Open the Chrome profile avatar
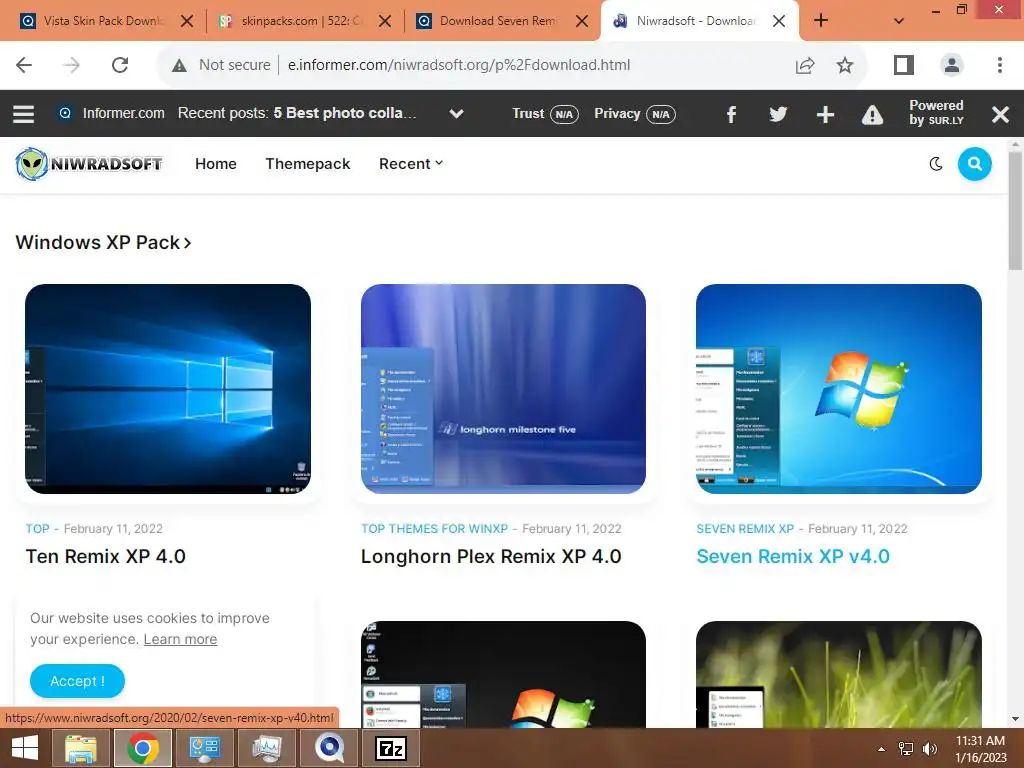 coord(952,65)
